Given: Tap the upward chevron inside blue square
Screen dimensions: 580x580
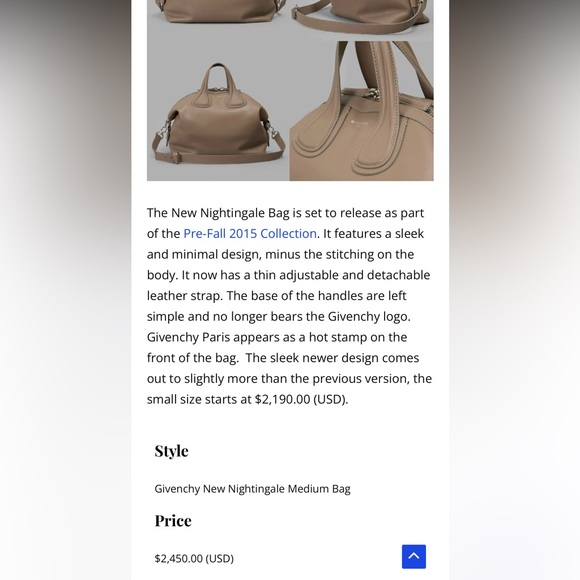Looking at the screenshot, I should [x=414, y=556].
